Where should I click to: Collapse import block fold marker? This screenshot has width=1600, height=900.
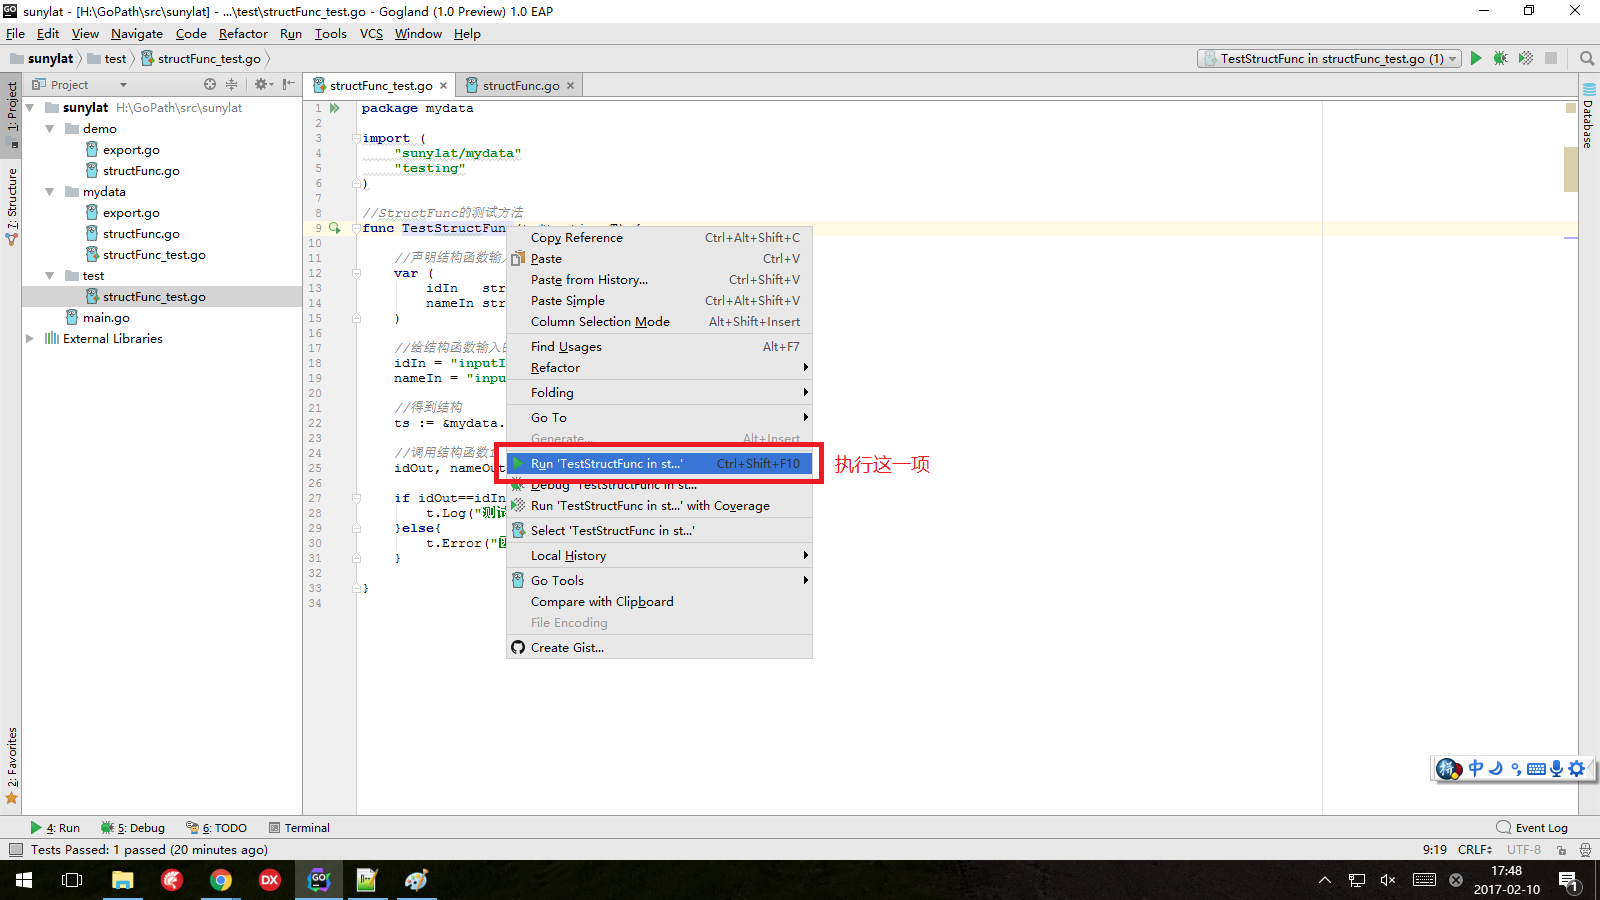356,138
